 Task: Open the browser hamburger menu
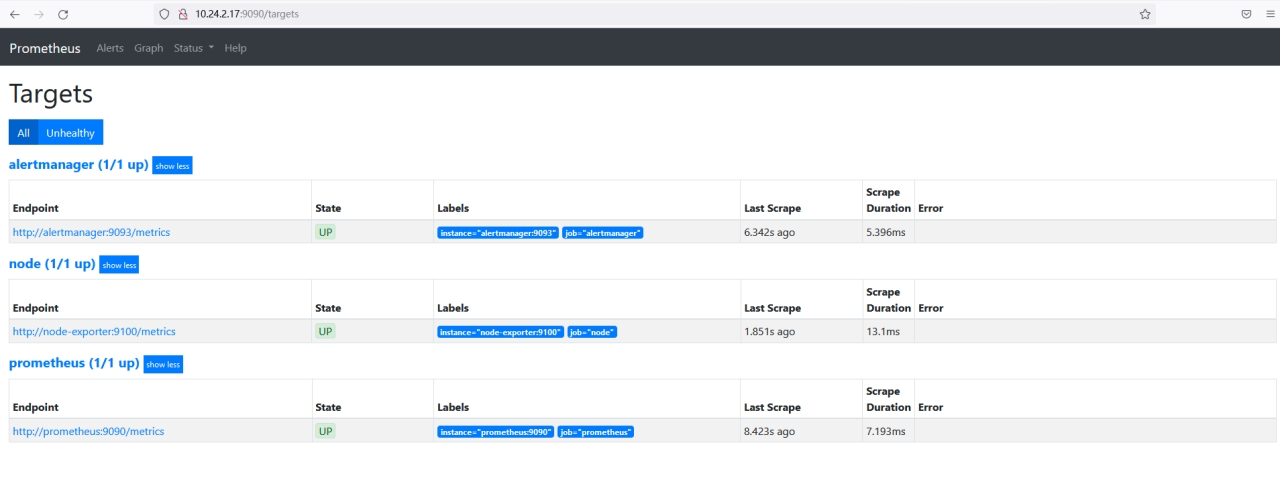1271,14
